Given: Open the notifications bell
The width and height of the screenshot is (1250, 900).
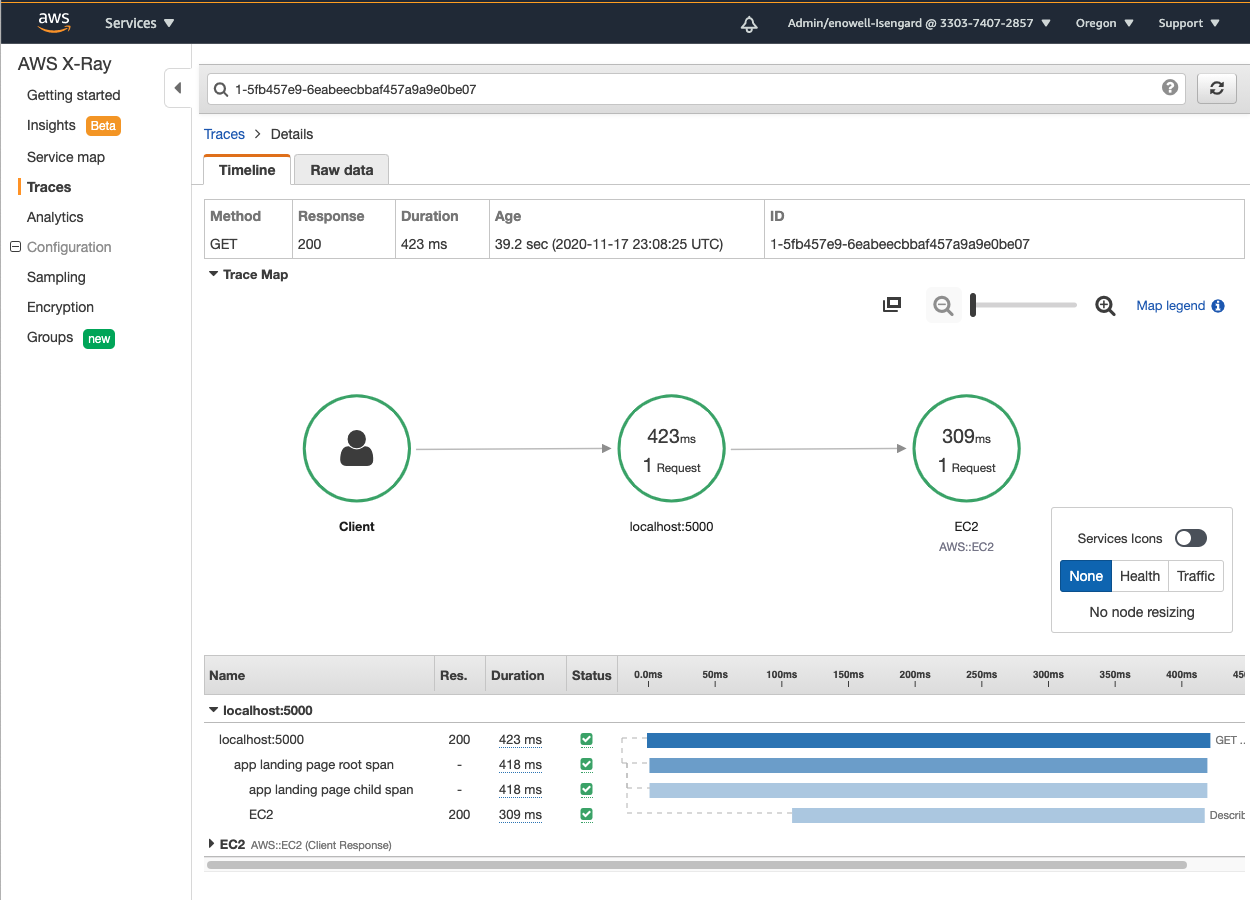Looking at the screenshot, I should tap(749, 24).
